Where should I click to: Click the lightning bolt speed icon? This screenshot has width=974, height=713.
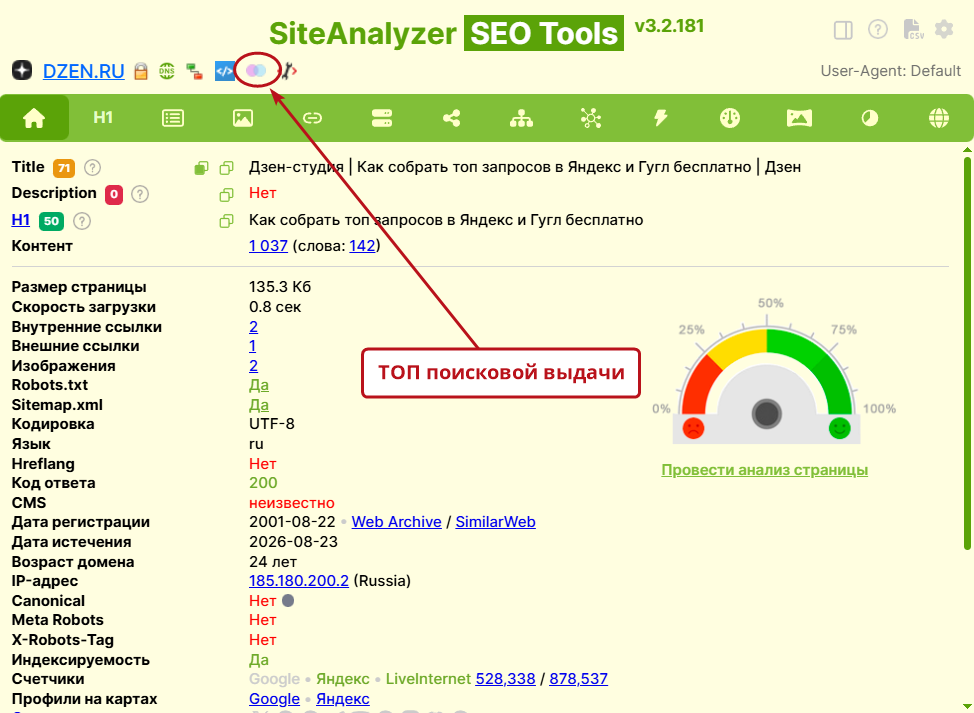click(x=660, y=118)
